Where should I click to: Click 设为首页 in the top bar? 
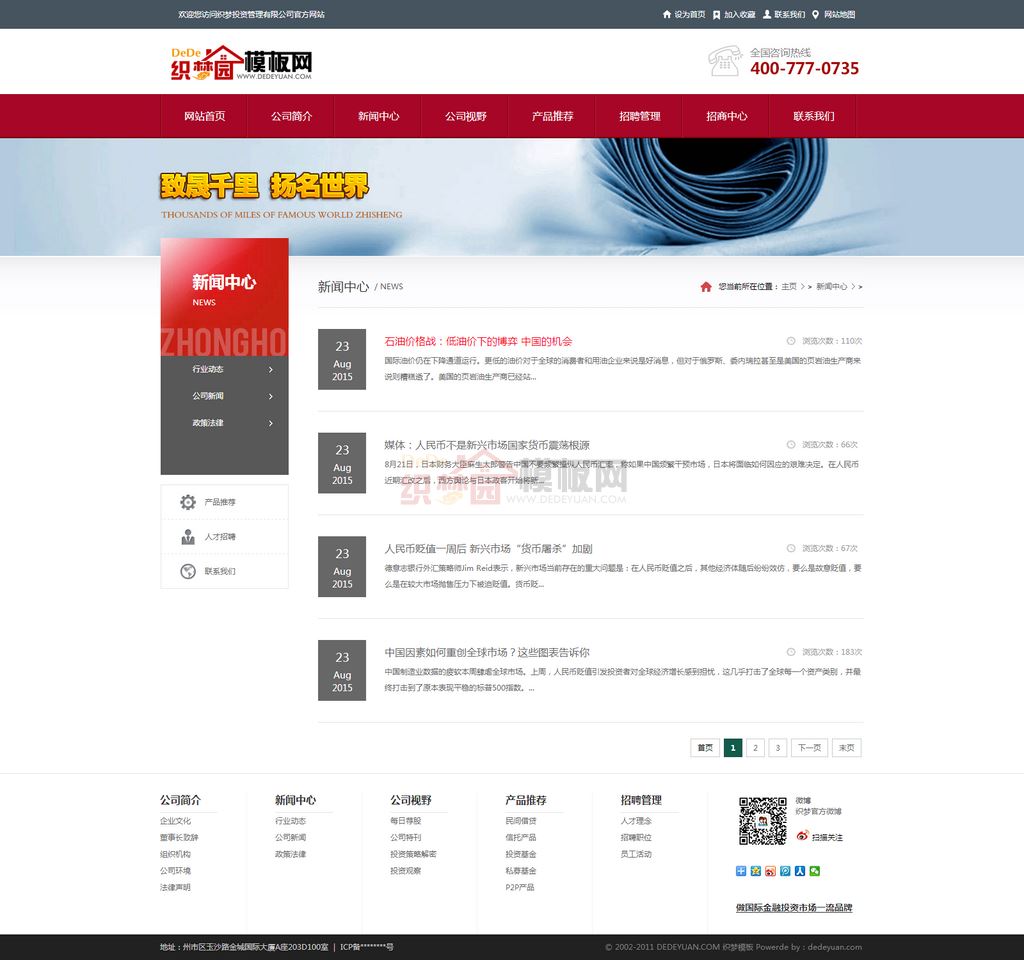pos(684,15)
